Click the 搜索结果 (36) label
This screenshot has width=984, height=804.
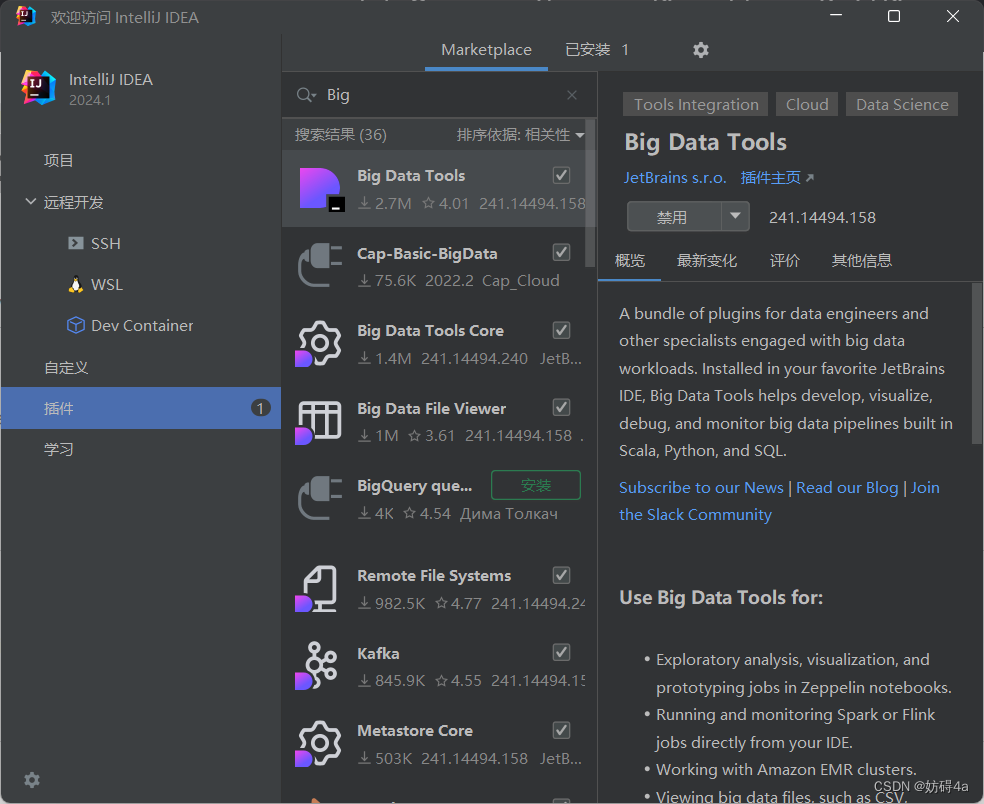[341, 135]
